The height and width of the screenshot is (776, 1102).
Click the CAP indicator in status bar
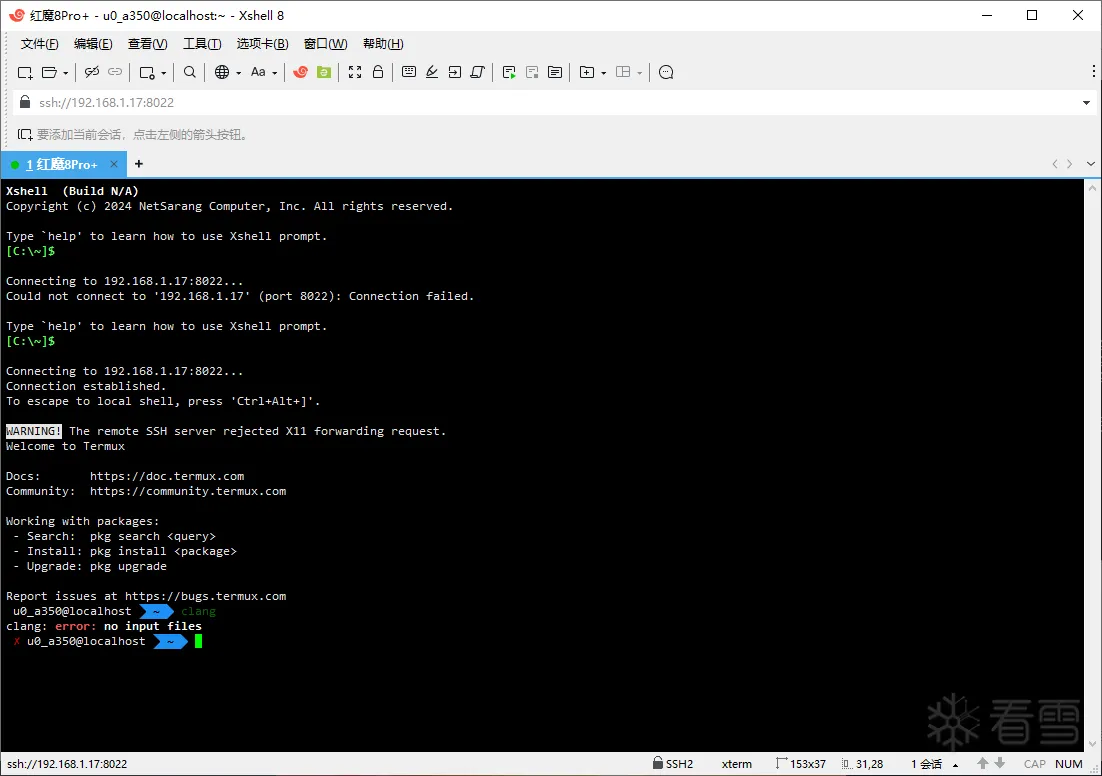[1035, 764]
